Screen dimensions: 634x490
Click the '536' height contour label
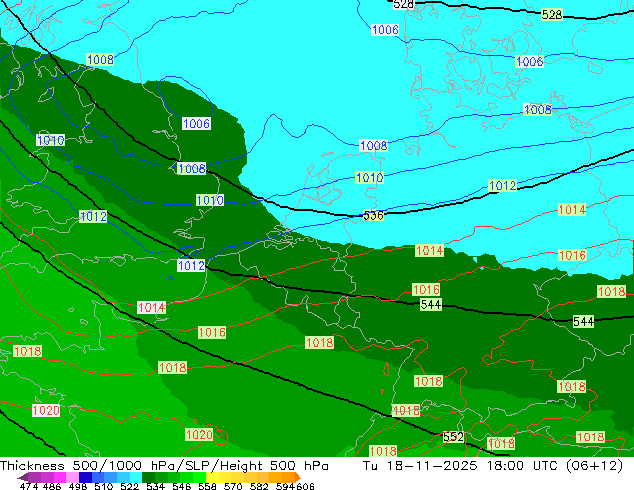pyautogui.click(x=373, y=215)
